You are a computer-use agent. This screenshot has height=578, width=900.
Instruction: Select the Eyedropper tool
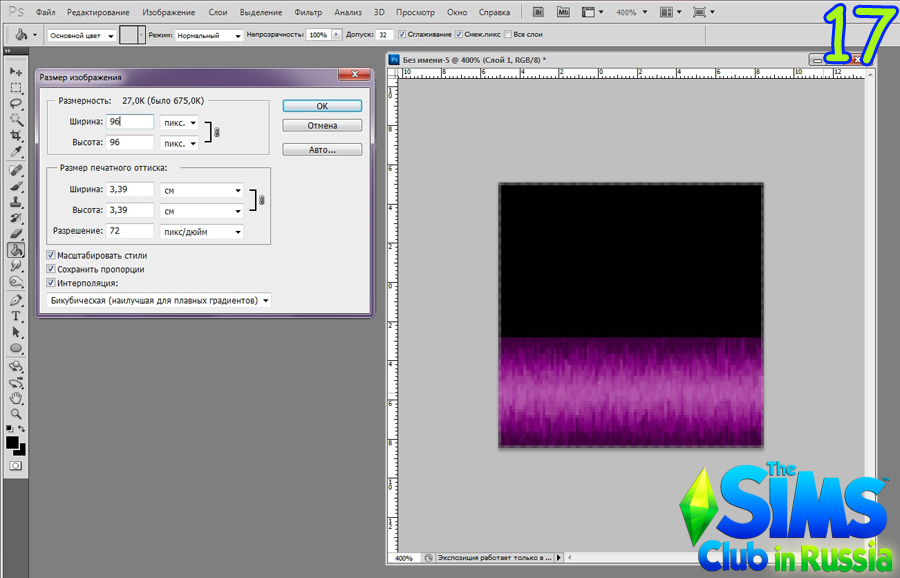point(16,152)
